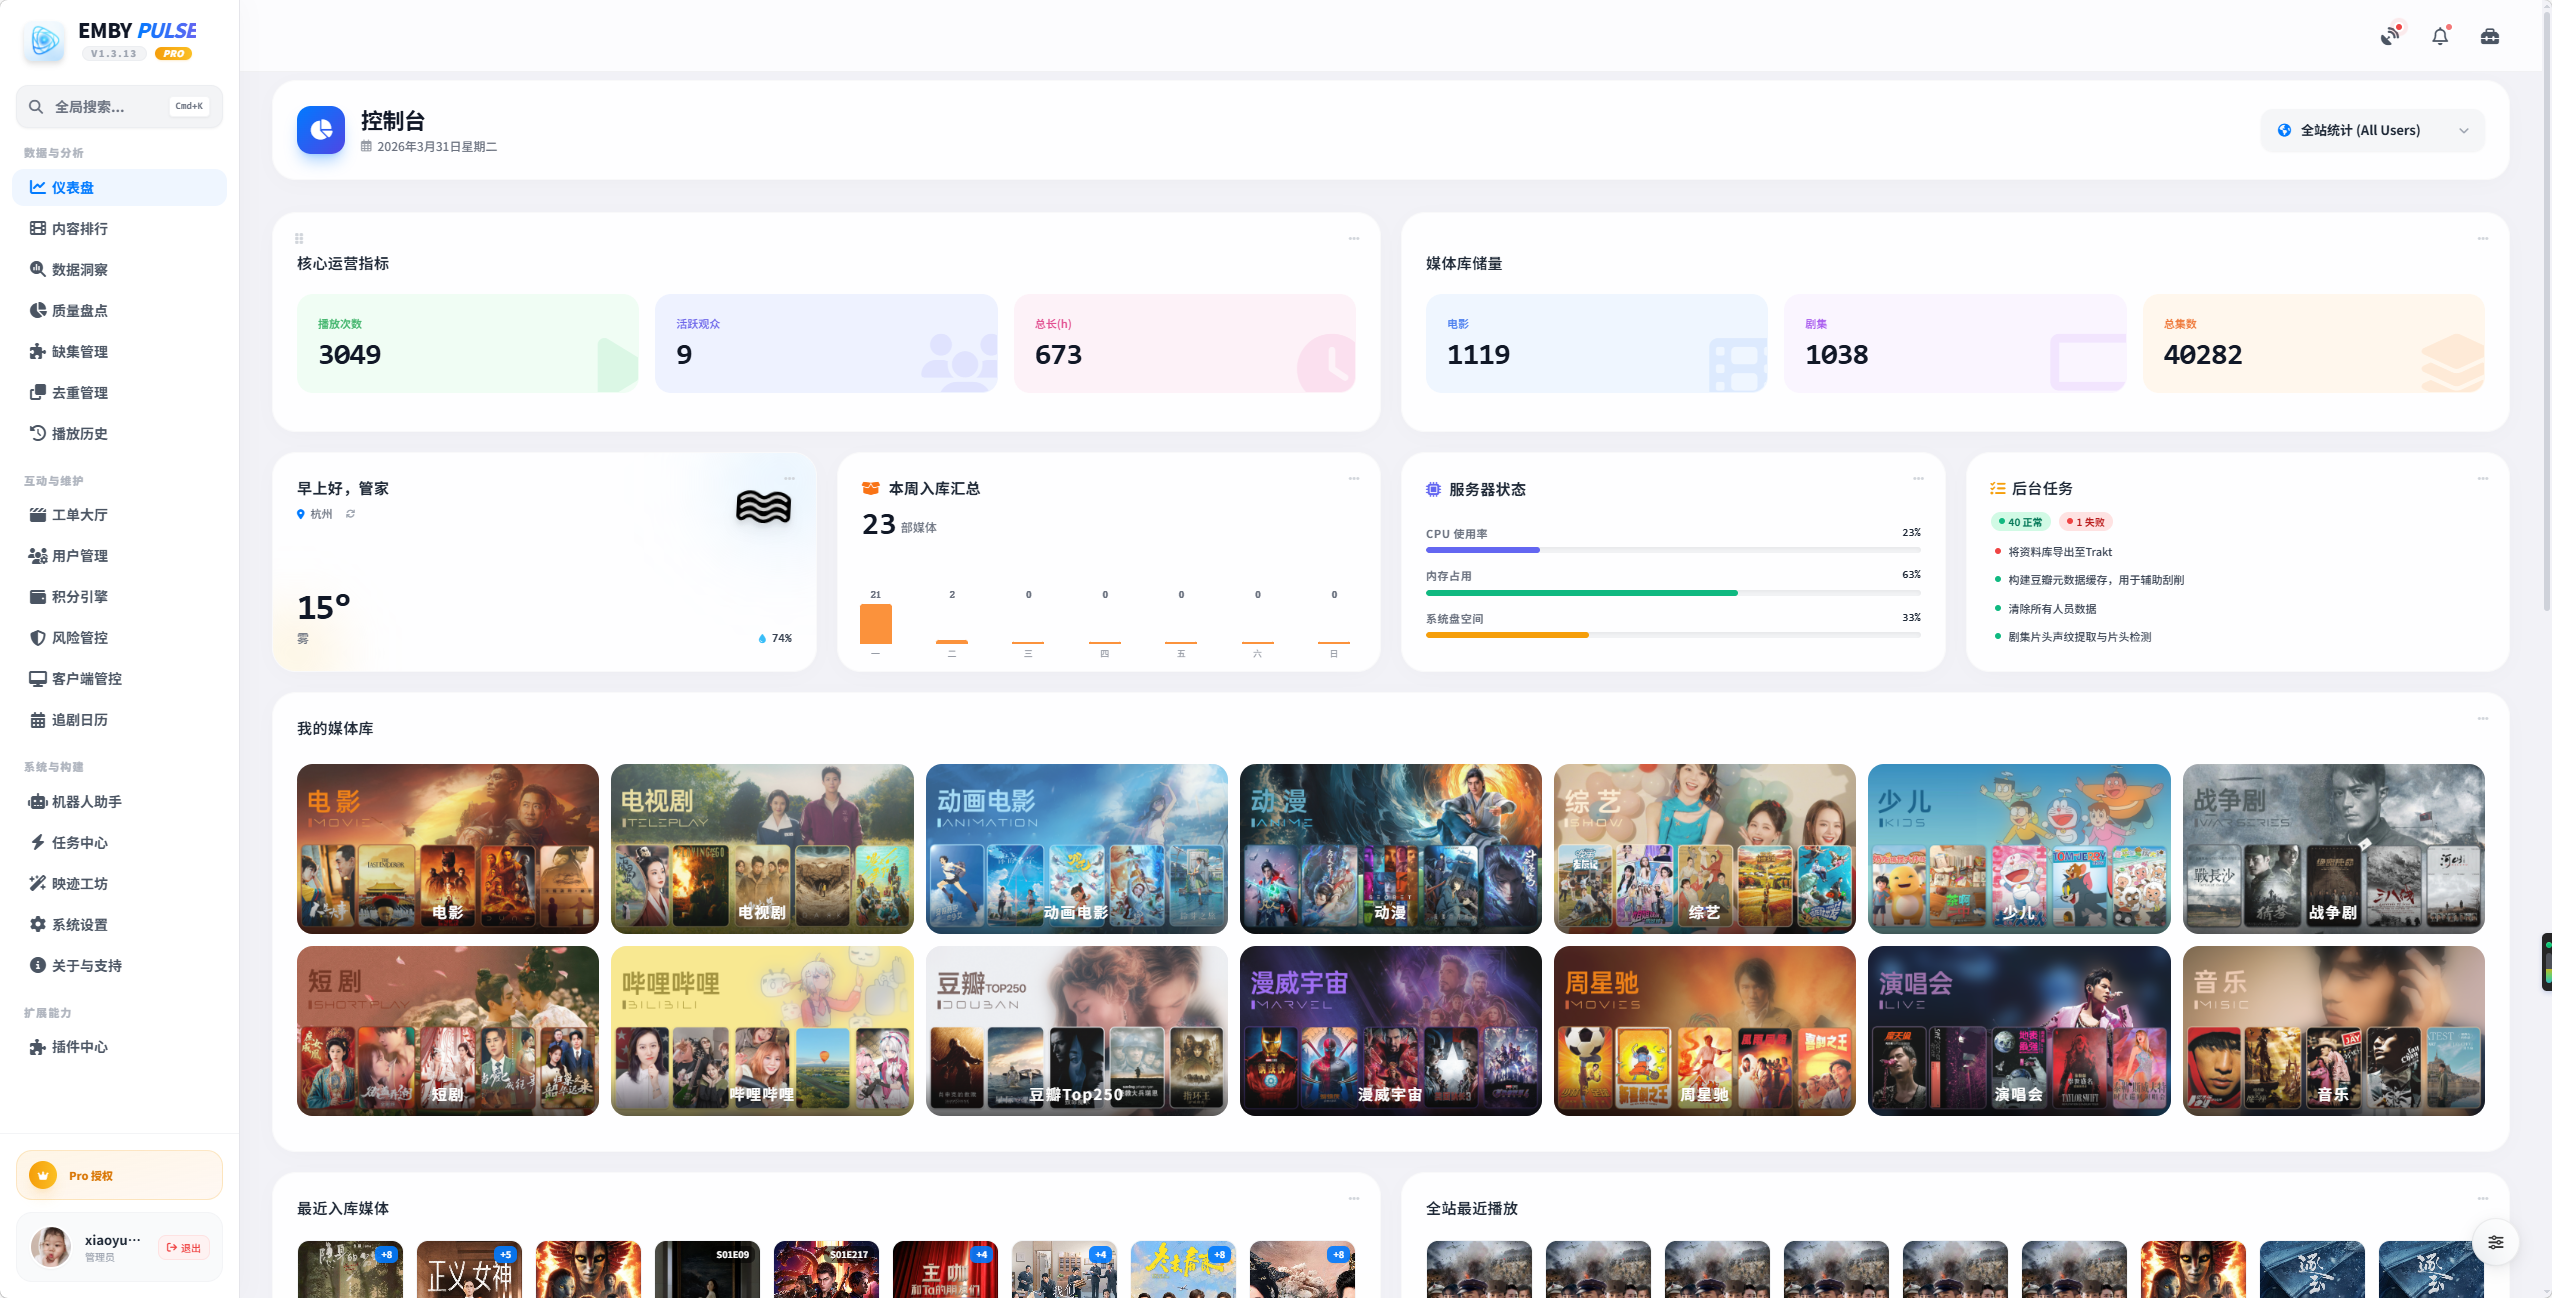The image size is (2552, 1298).
Task: Click the drag handle on core metrics card
Action: tap(299, 239)
